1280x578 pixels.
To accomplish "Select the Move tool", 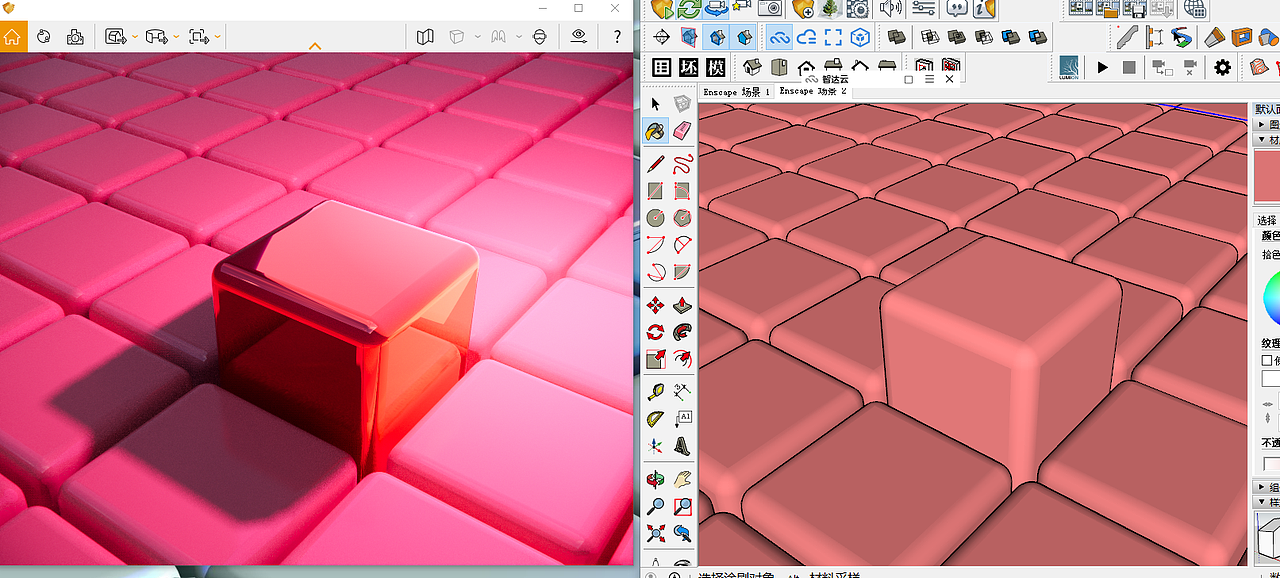I will point(656,305).
